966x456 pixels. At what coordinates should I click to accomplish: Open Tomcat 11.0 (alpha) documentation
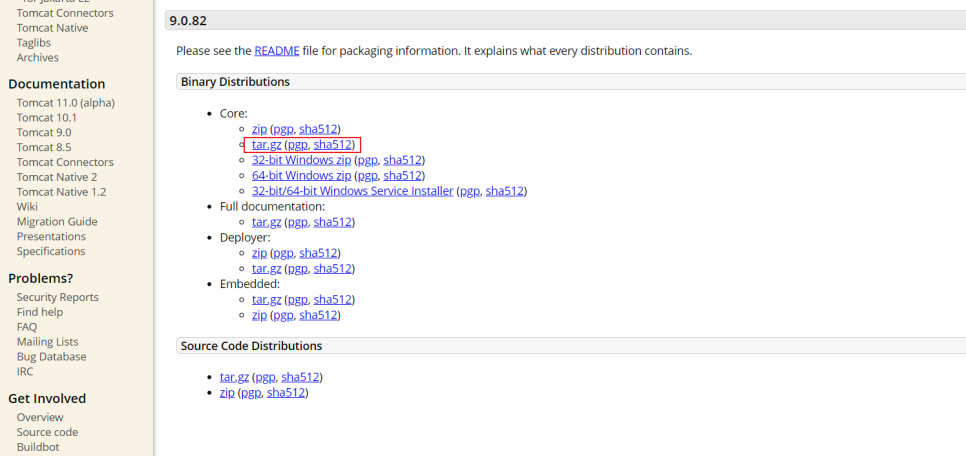[66, 103]
